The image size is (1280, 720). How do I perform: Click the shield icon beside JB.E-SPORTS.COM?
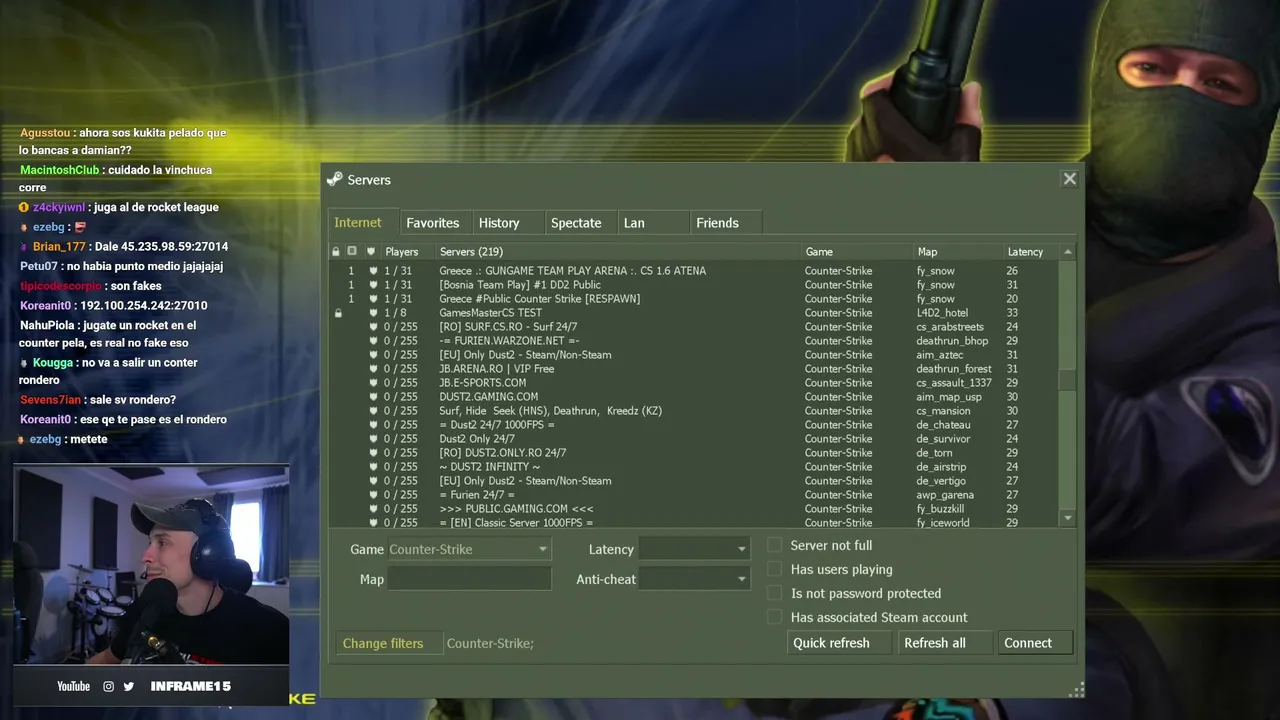pyautogui.click(x=373, y=383)
